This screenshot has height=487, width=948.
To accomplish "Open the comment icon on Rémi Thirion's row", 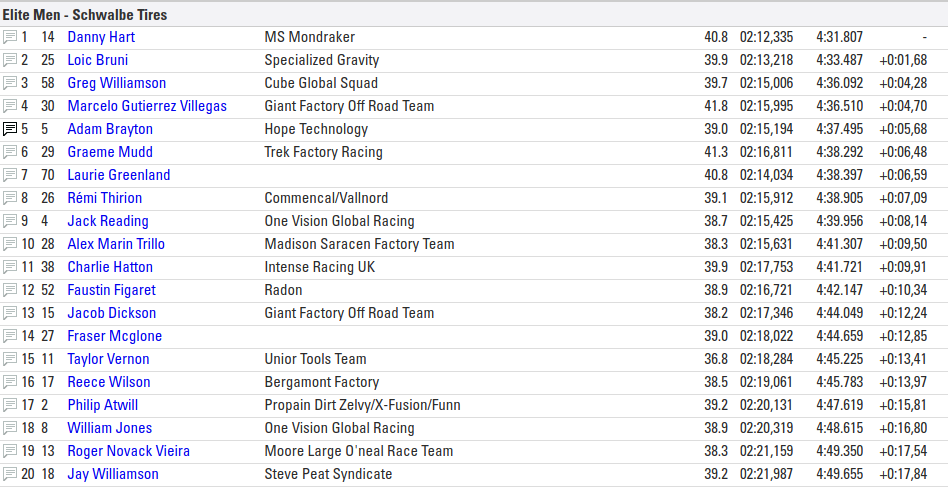I will point(10,198).
